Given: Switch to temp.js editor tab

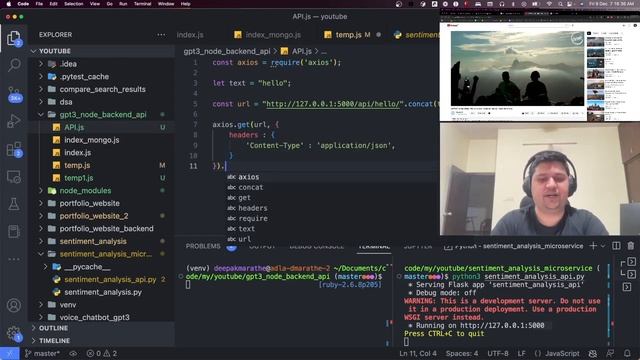Looking at the screenshot, I should (x=348, y=35).
